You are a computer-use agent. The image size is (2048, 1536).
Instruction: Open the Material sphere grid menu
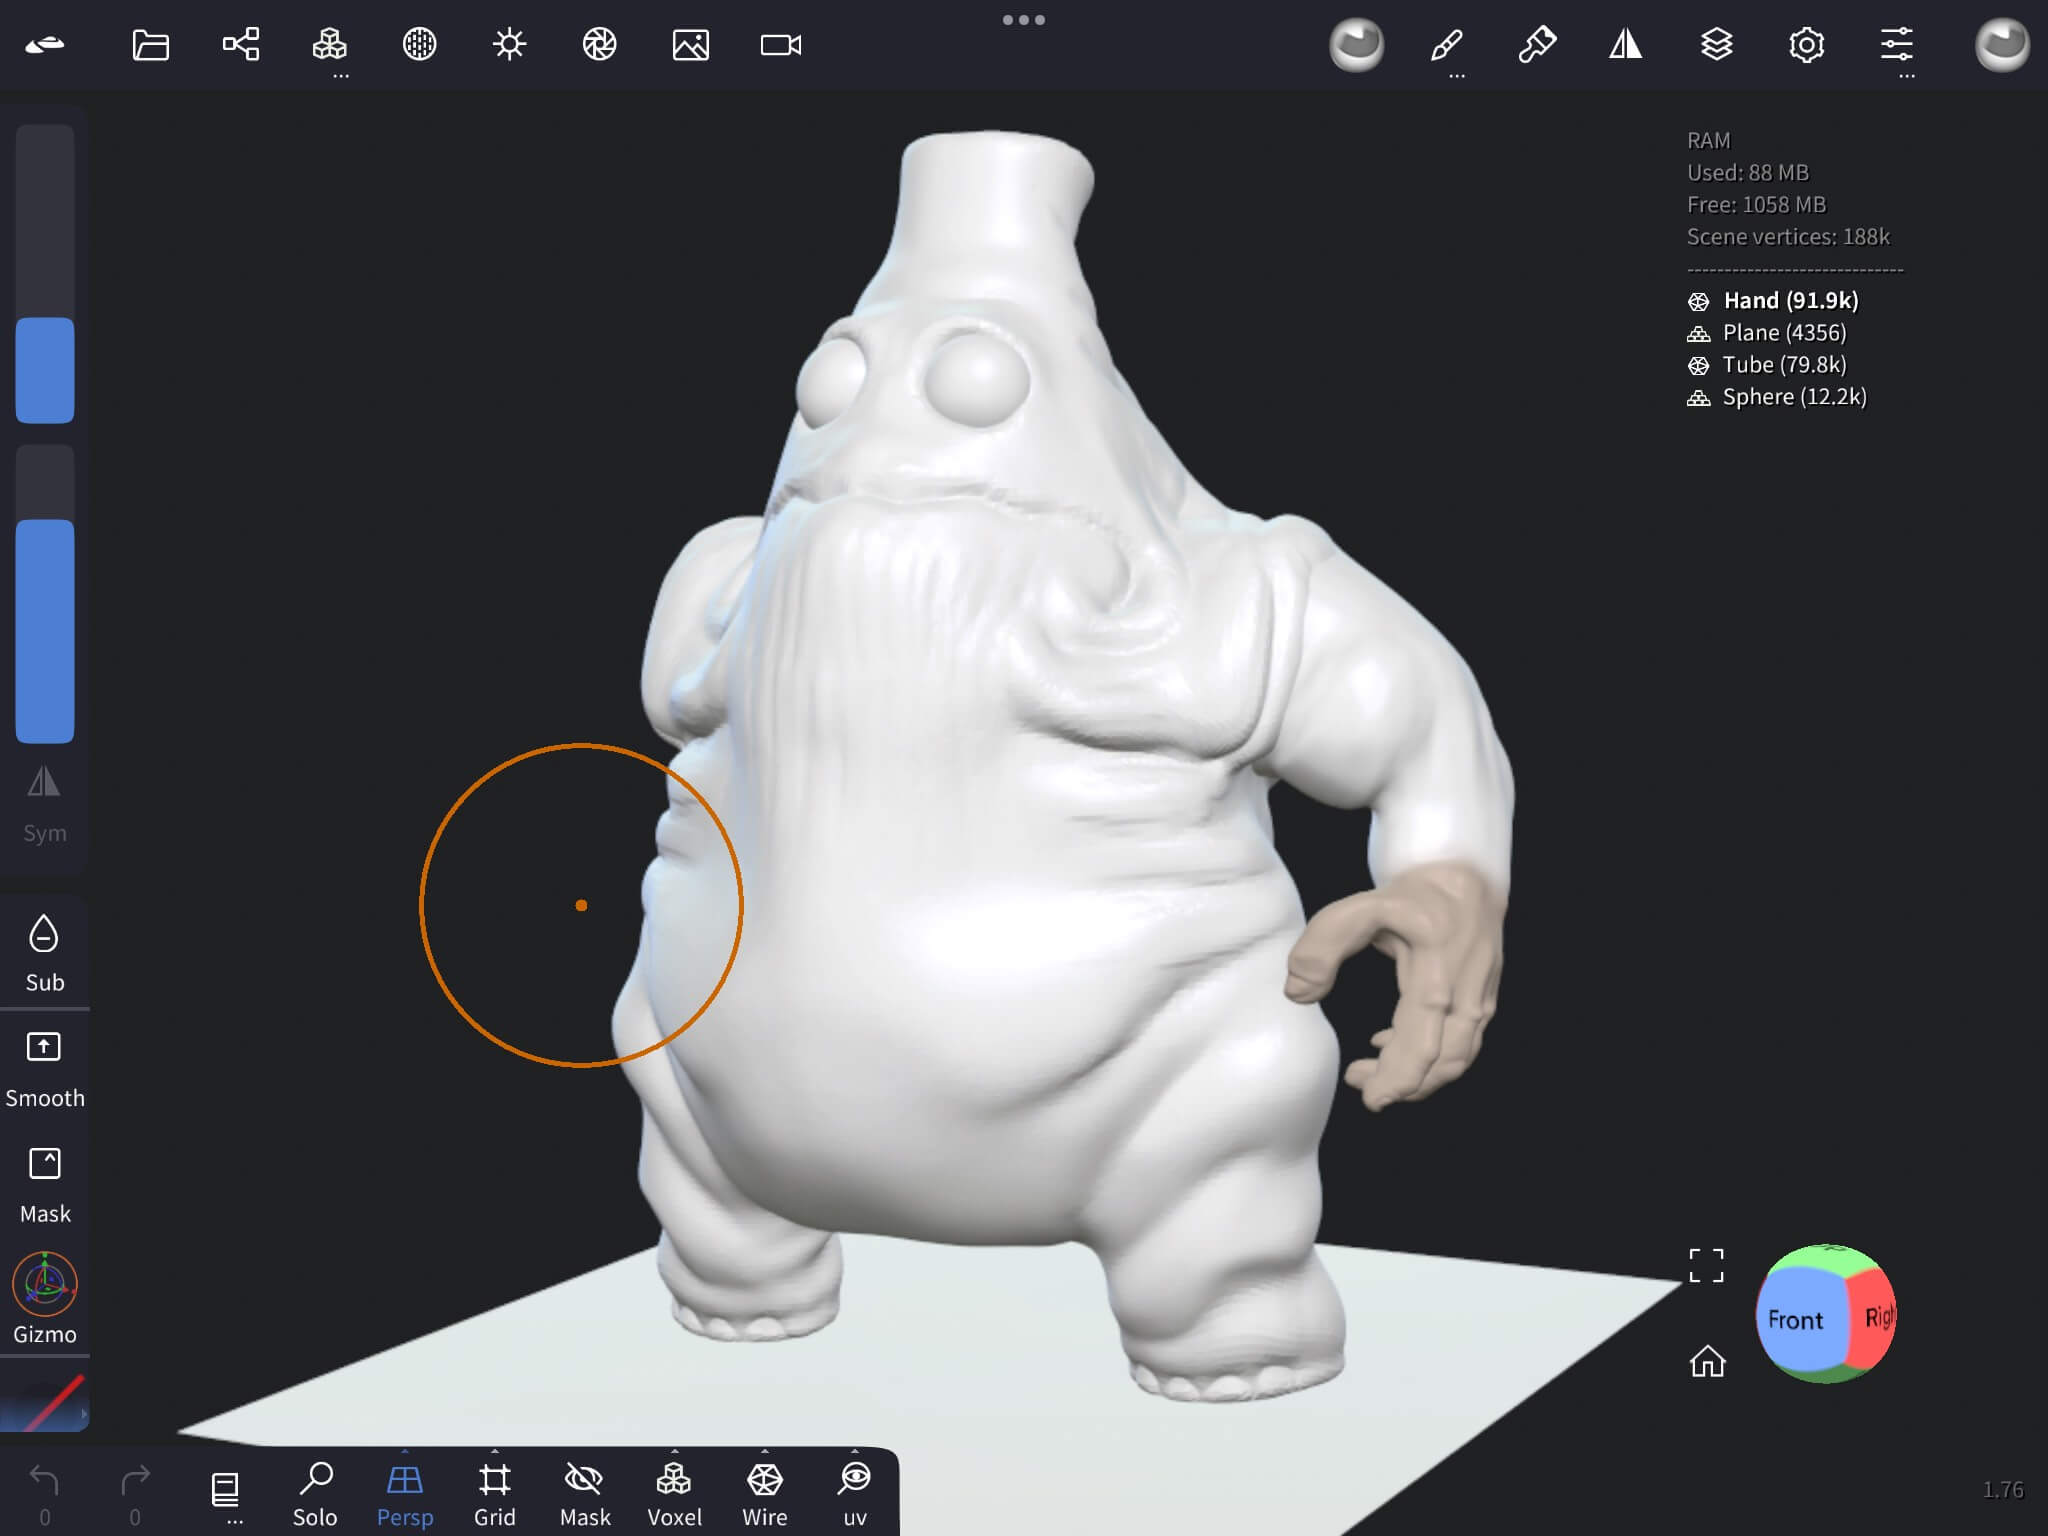point(420,45)
